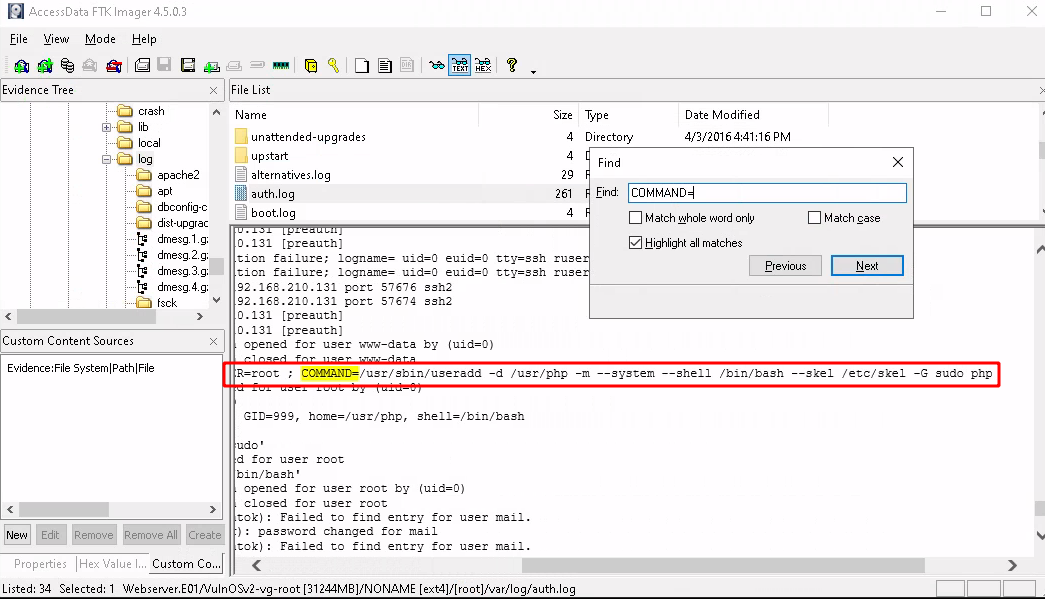Click the viewer horizontal scrollbar thumb
This screenshot has height=599, width=1045.
coord(723,565)
